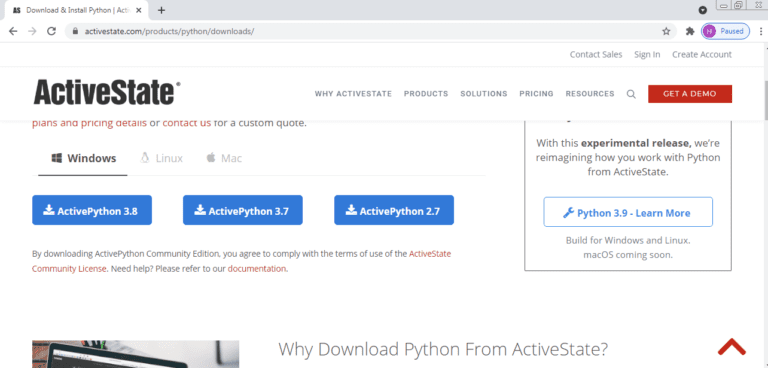Click the plans and pricing details link
The image size is (768, 368).
(90, 123)
